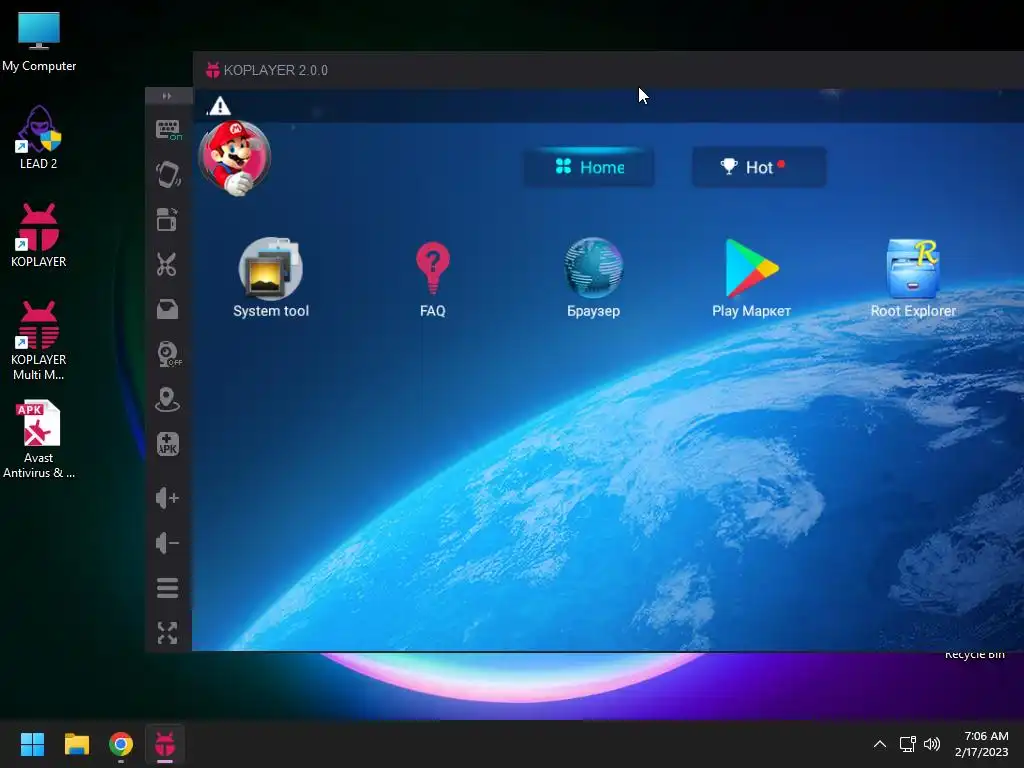Select the scissors screenshot tool
The height and width of the screenshot is (768, 1024).
167,264
